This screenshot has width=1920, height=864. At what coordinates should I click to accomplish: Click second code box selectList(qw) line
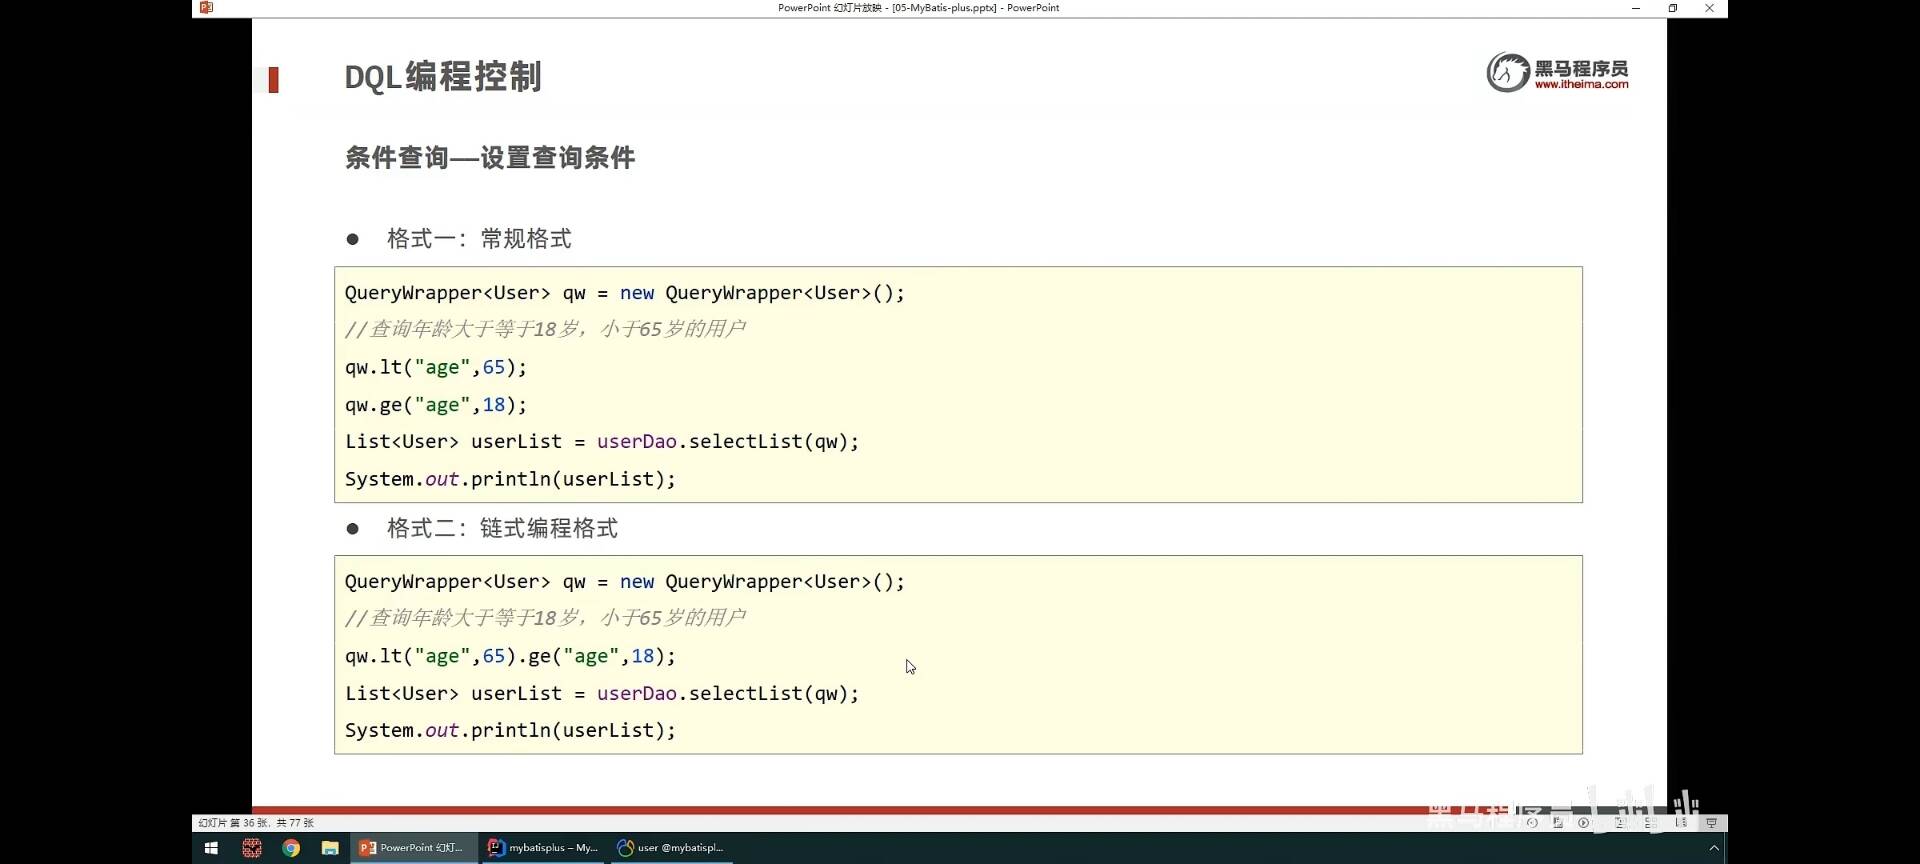click(x=601, y=693)
